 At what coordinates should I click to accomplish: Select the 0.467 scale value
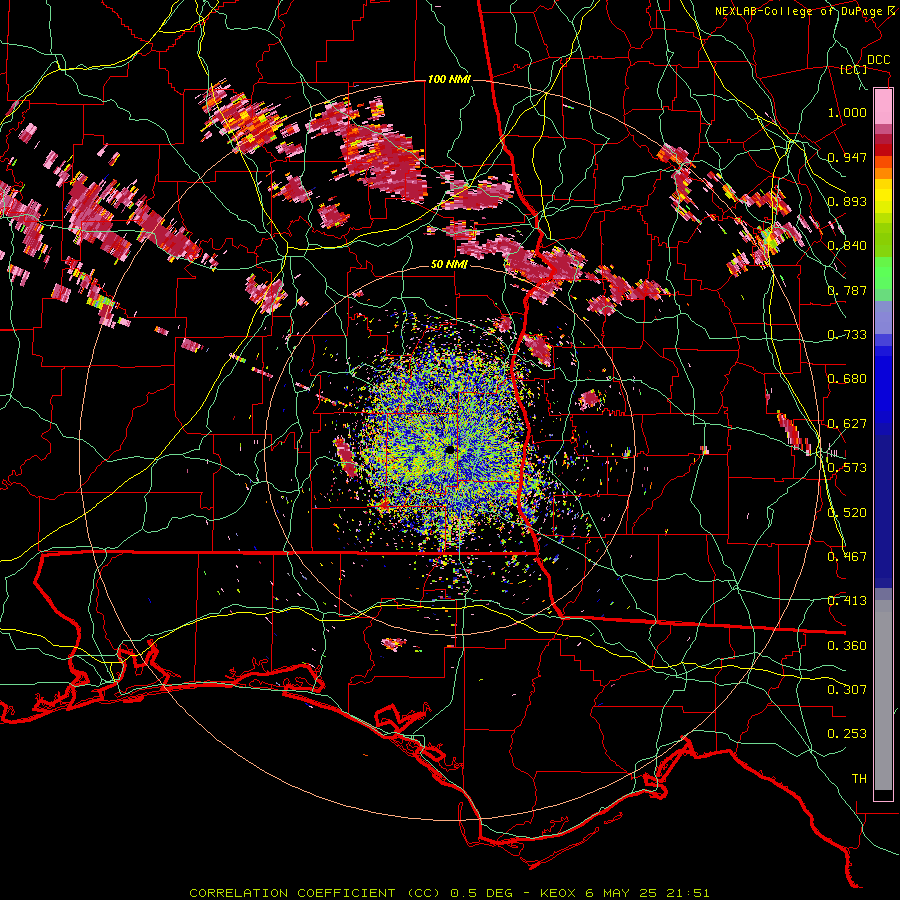847,557
